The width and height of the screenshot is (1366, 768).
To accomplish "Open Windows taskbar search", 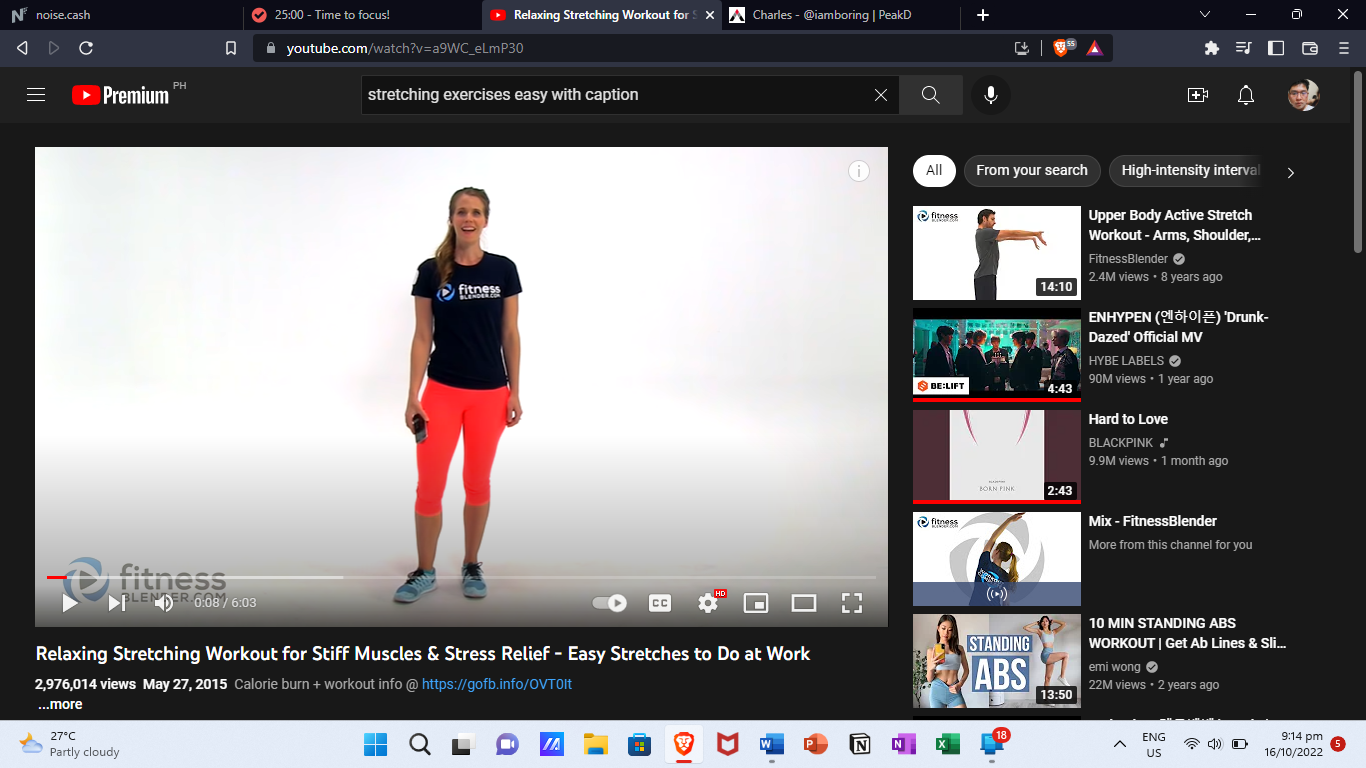I will 420,744.
